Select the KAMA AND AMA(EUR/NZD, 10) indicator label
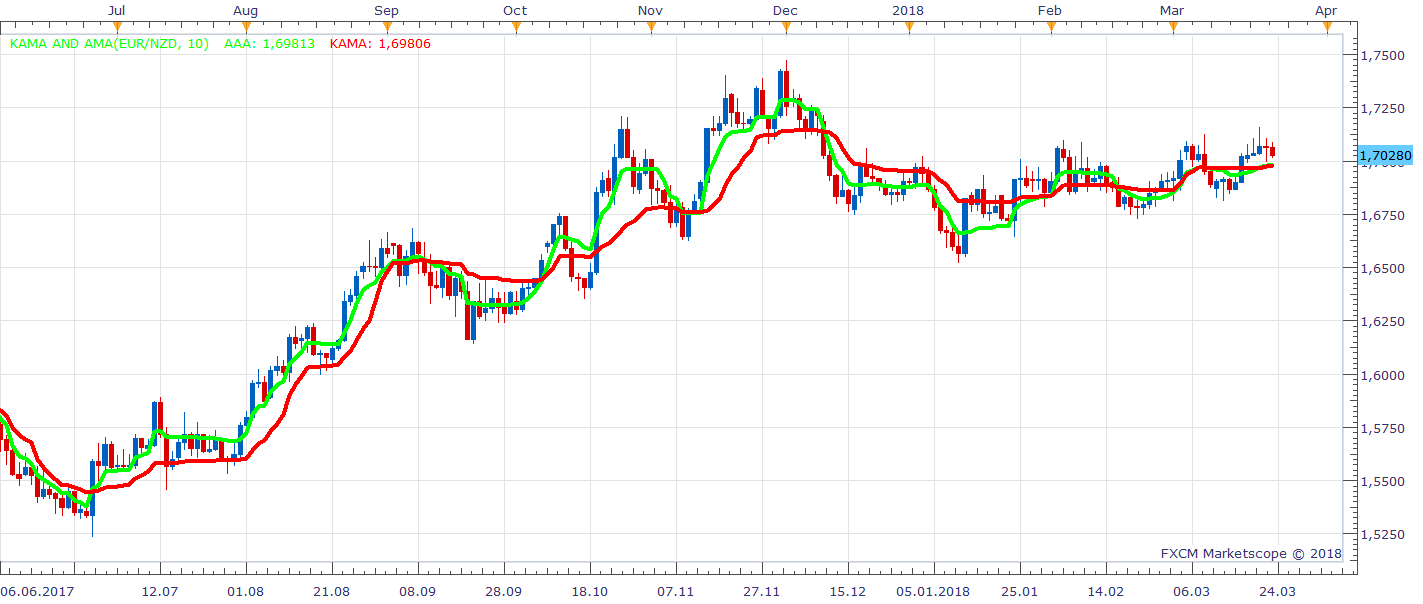 point(109,44)
